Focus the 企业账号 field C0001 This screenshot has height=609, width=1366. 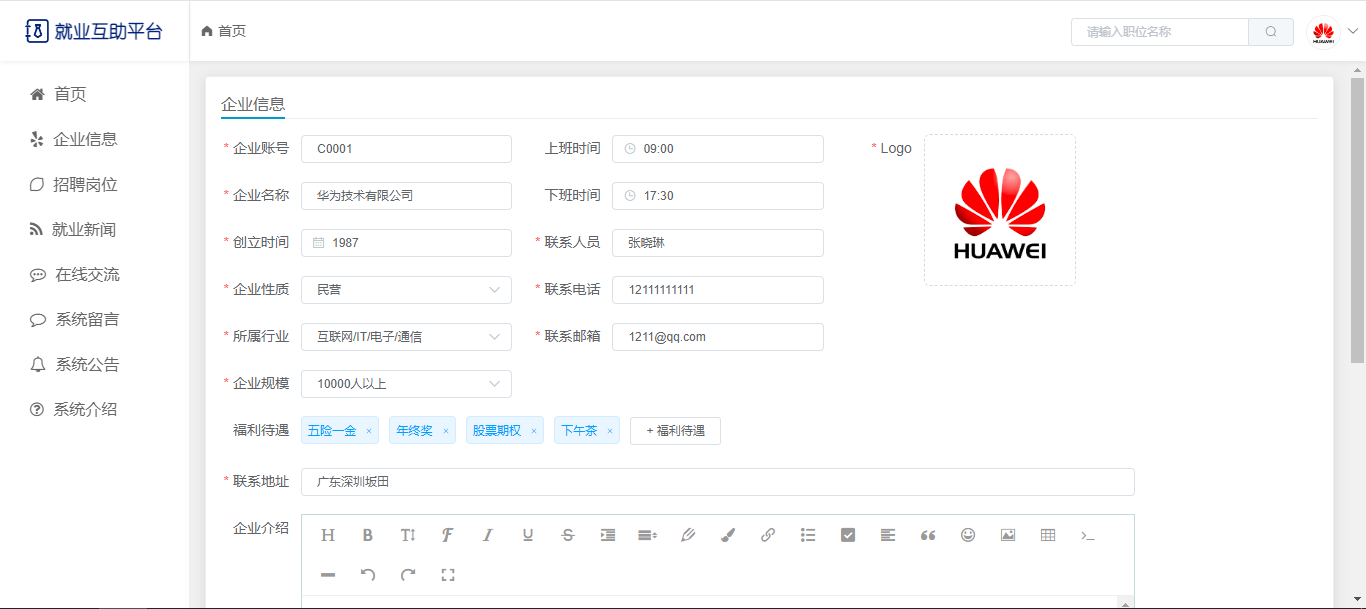tap(406, 149)
